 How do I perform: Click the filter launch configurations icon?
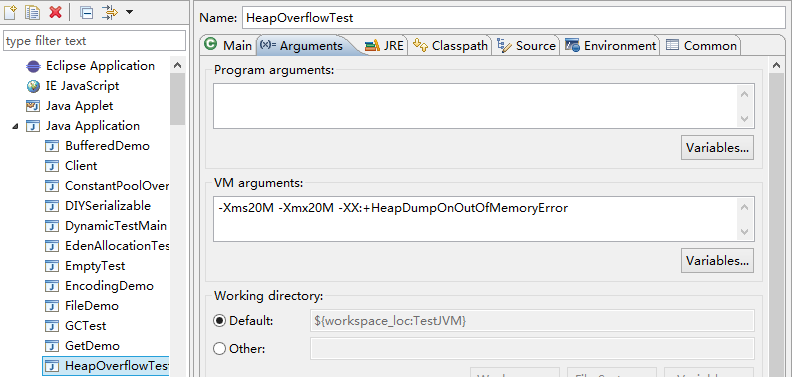point(110,12)
